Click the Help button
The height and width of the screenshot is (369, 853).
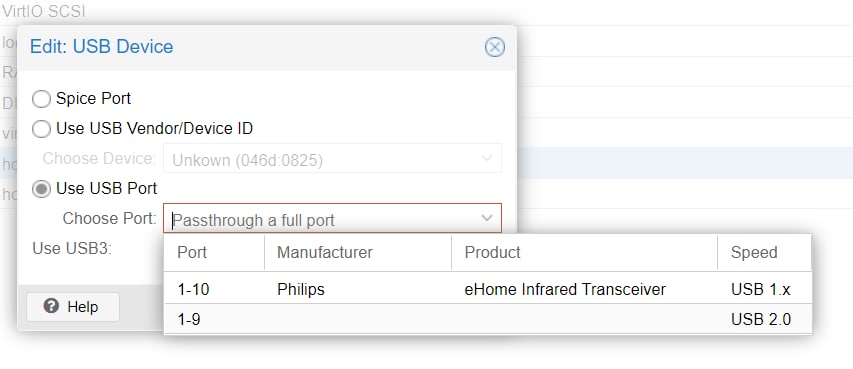tap(73, 306)
